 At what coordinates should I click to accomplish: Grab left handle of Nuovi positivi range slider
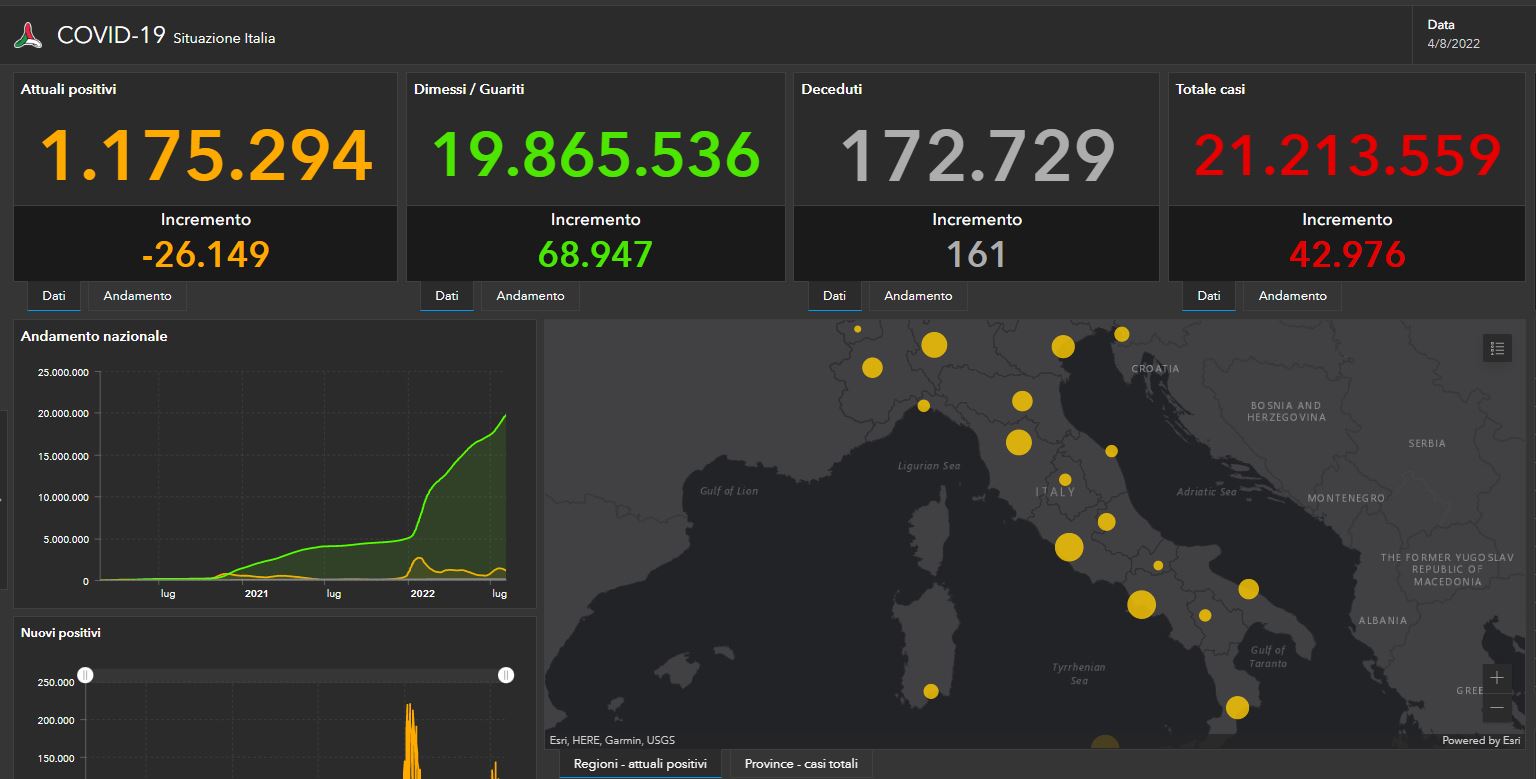[86, 675]
